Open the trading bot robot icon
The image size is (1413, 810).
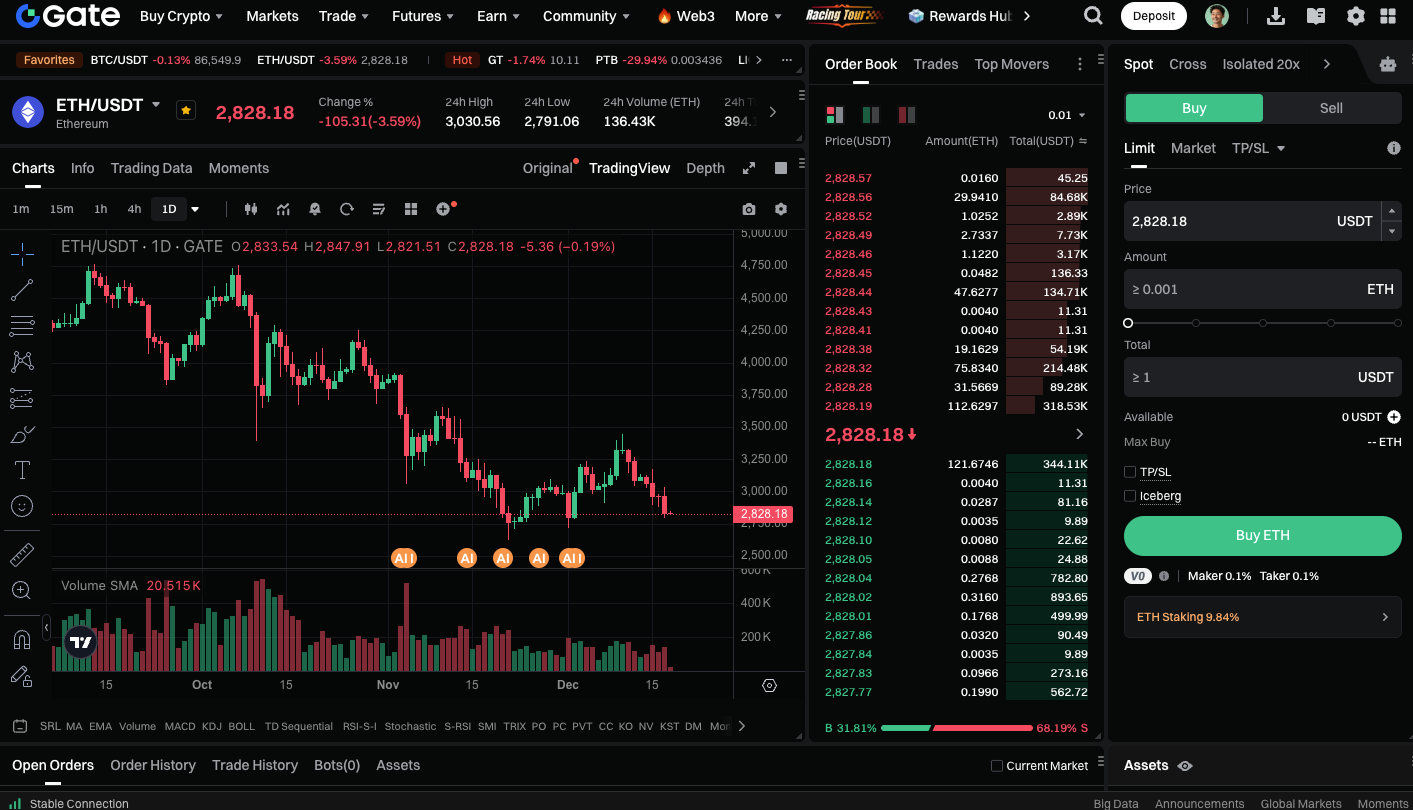click(x=1388, y=64)
